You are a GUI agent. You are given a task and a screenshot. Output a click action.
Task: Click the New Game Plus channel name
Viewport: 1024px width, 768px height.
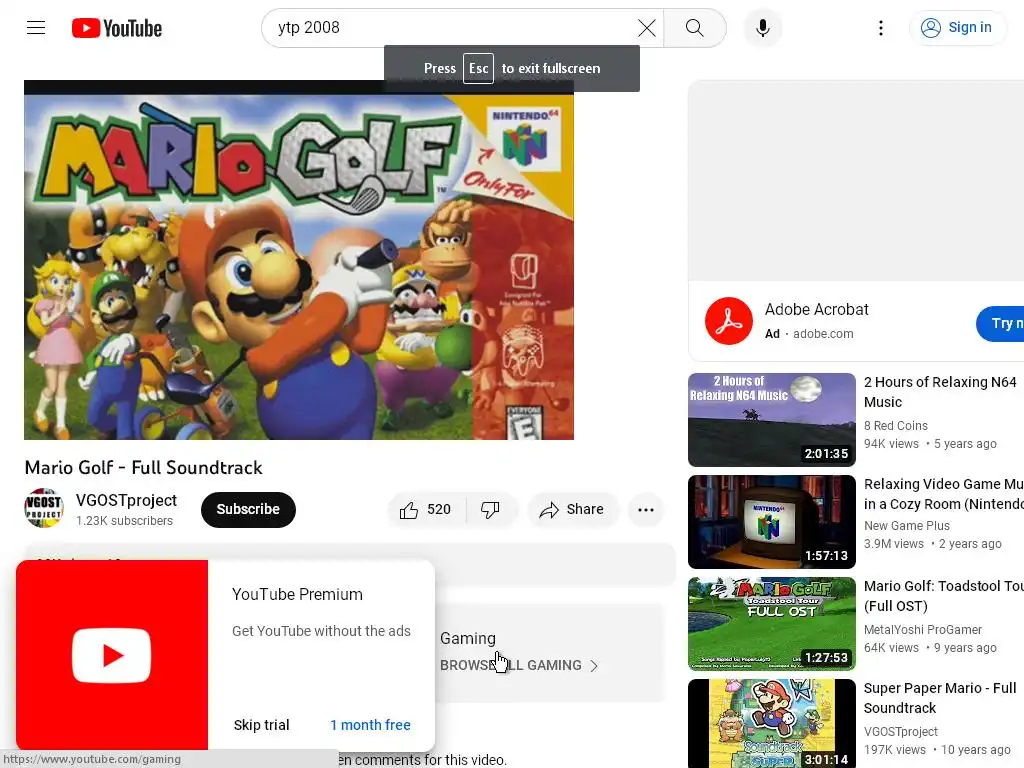click(x=906, y=526)
